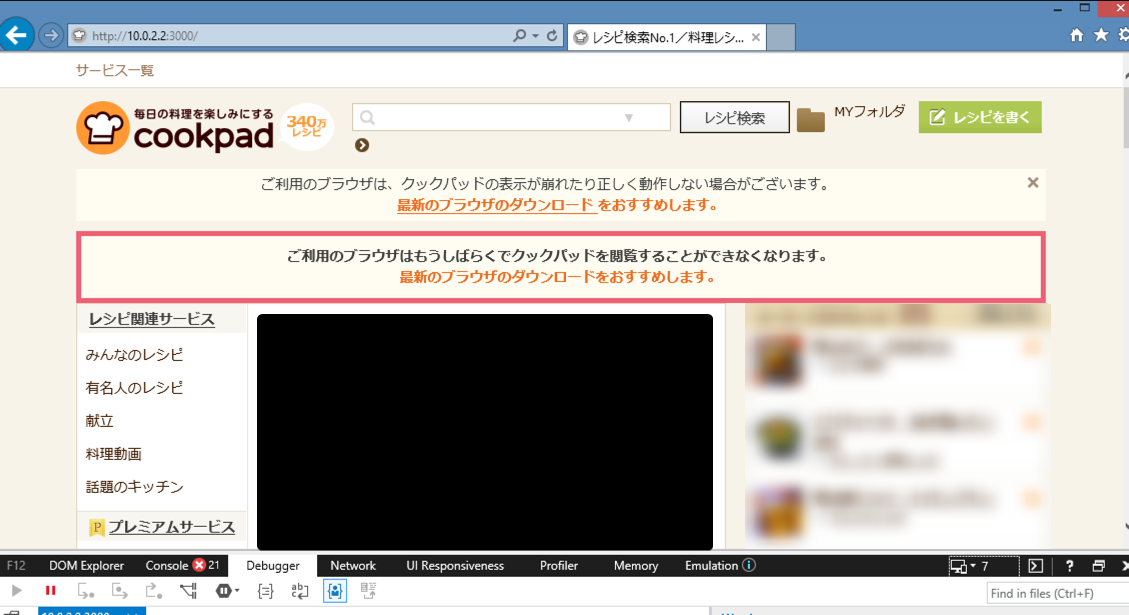Select the レシピ検索No.1 browser tab
The image size is (1129, 615).
(666, 37)
